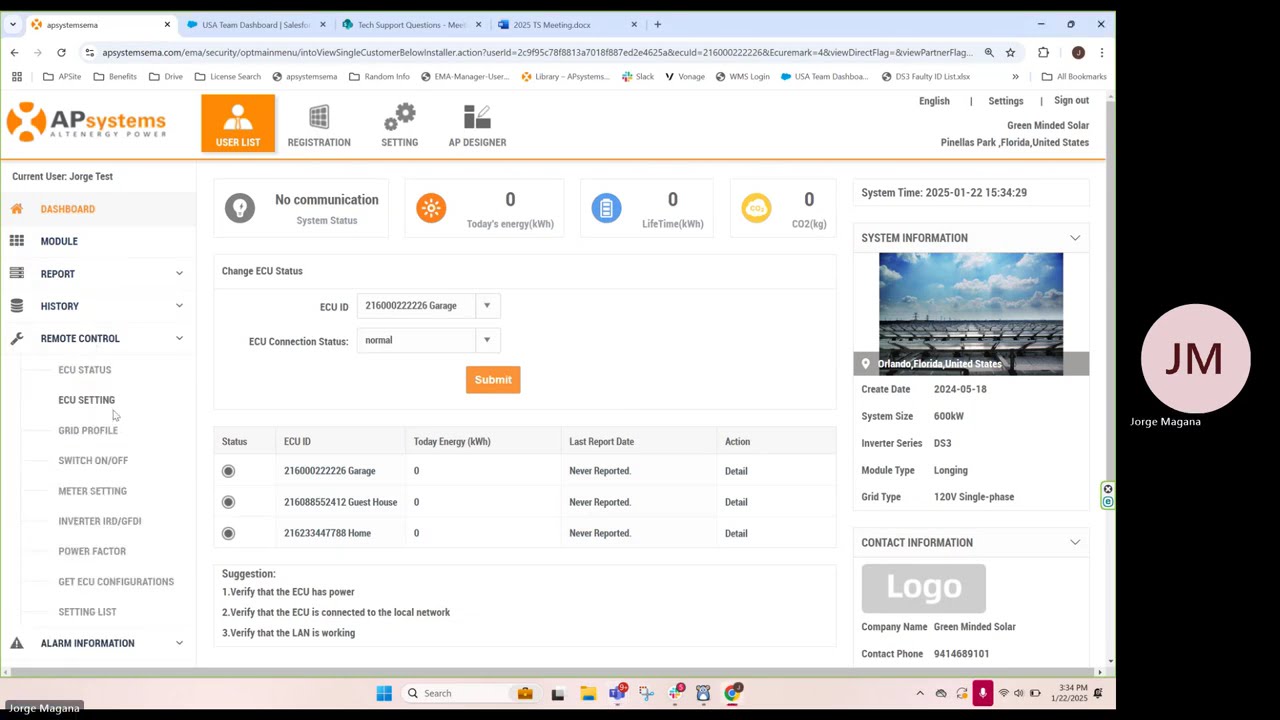Click the History database icon in sidebar
1280x720 pixels.
pyautogui.click(x=17, y=306)
